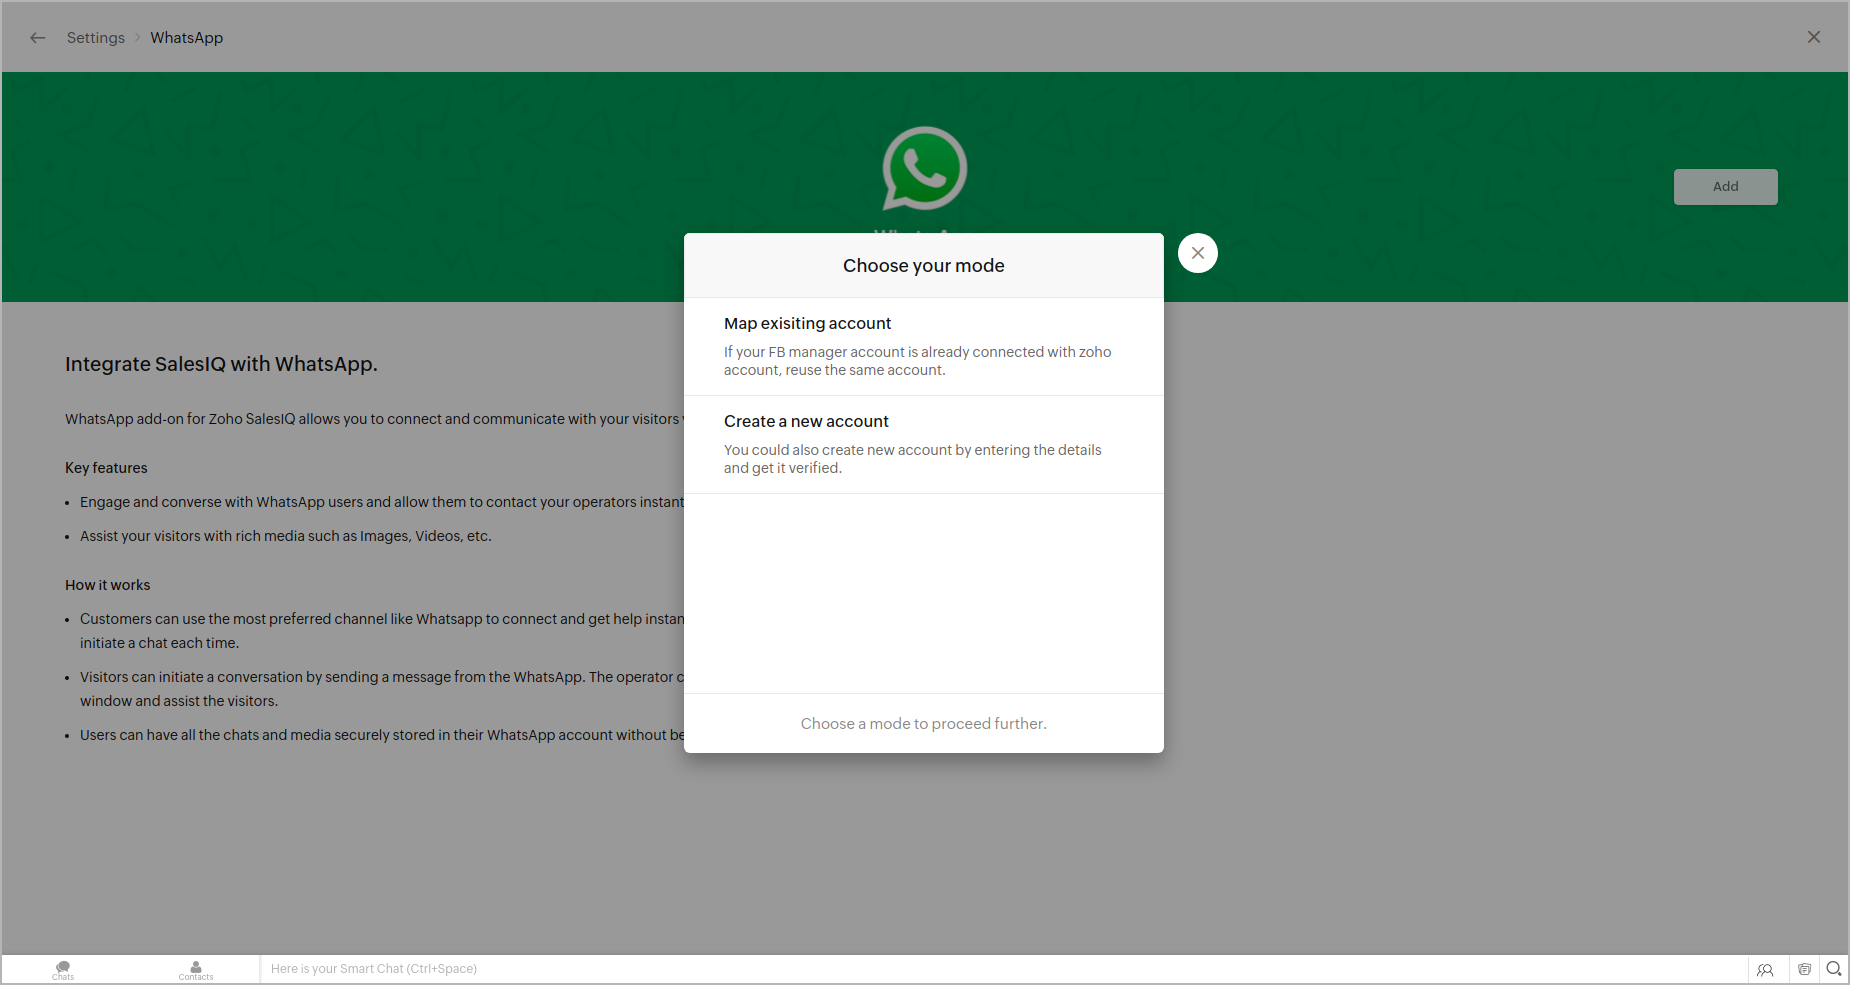Click the 'Assist your visitors with rich media' bullet
This screenshot has height=985, width=1850.
click(286, 536)
